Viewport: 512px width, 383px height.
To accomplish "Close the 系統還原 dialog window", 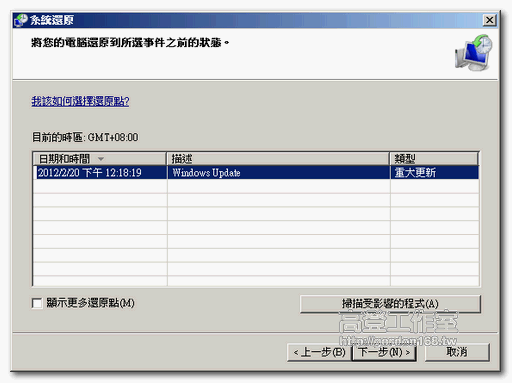I will point(489,20).
